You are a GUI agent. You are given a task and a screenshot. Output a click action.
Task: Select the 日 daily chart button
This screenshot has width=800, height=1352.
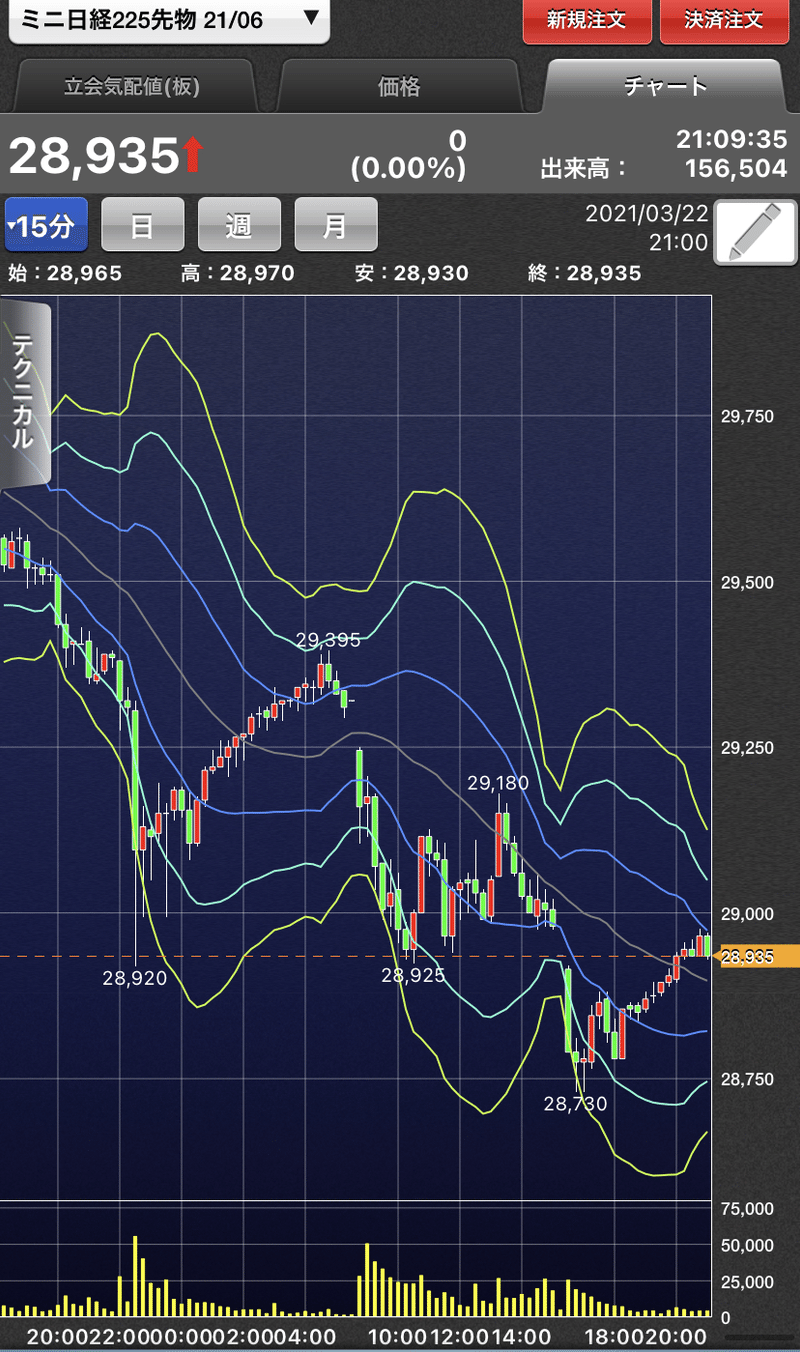143,225
